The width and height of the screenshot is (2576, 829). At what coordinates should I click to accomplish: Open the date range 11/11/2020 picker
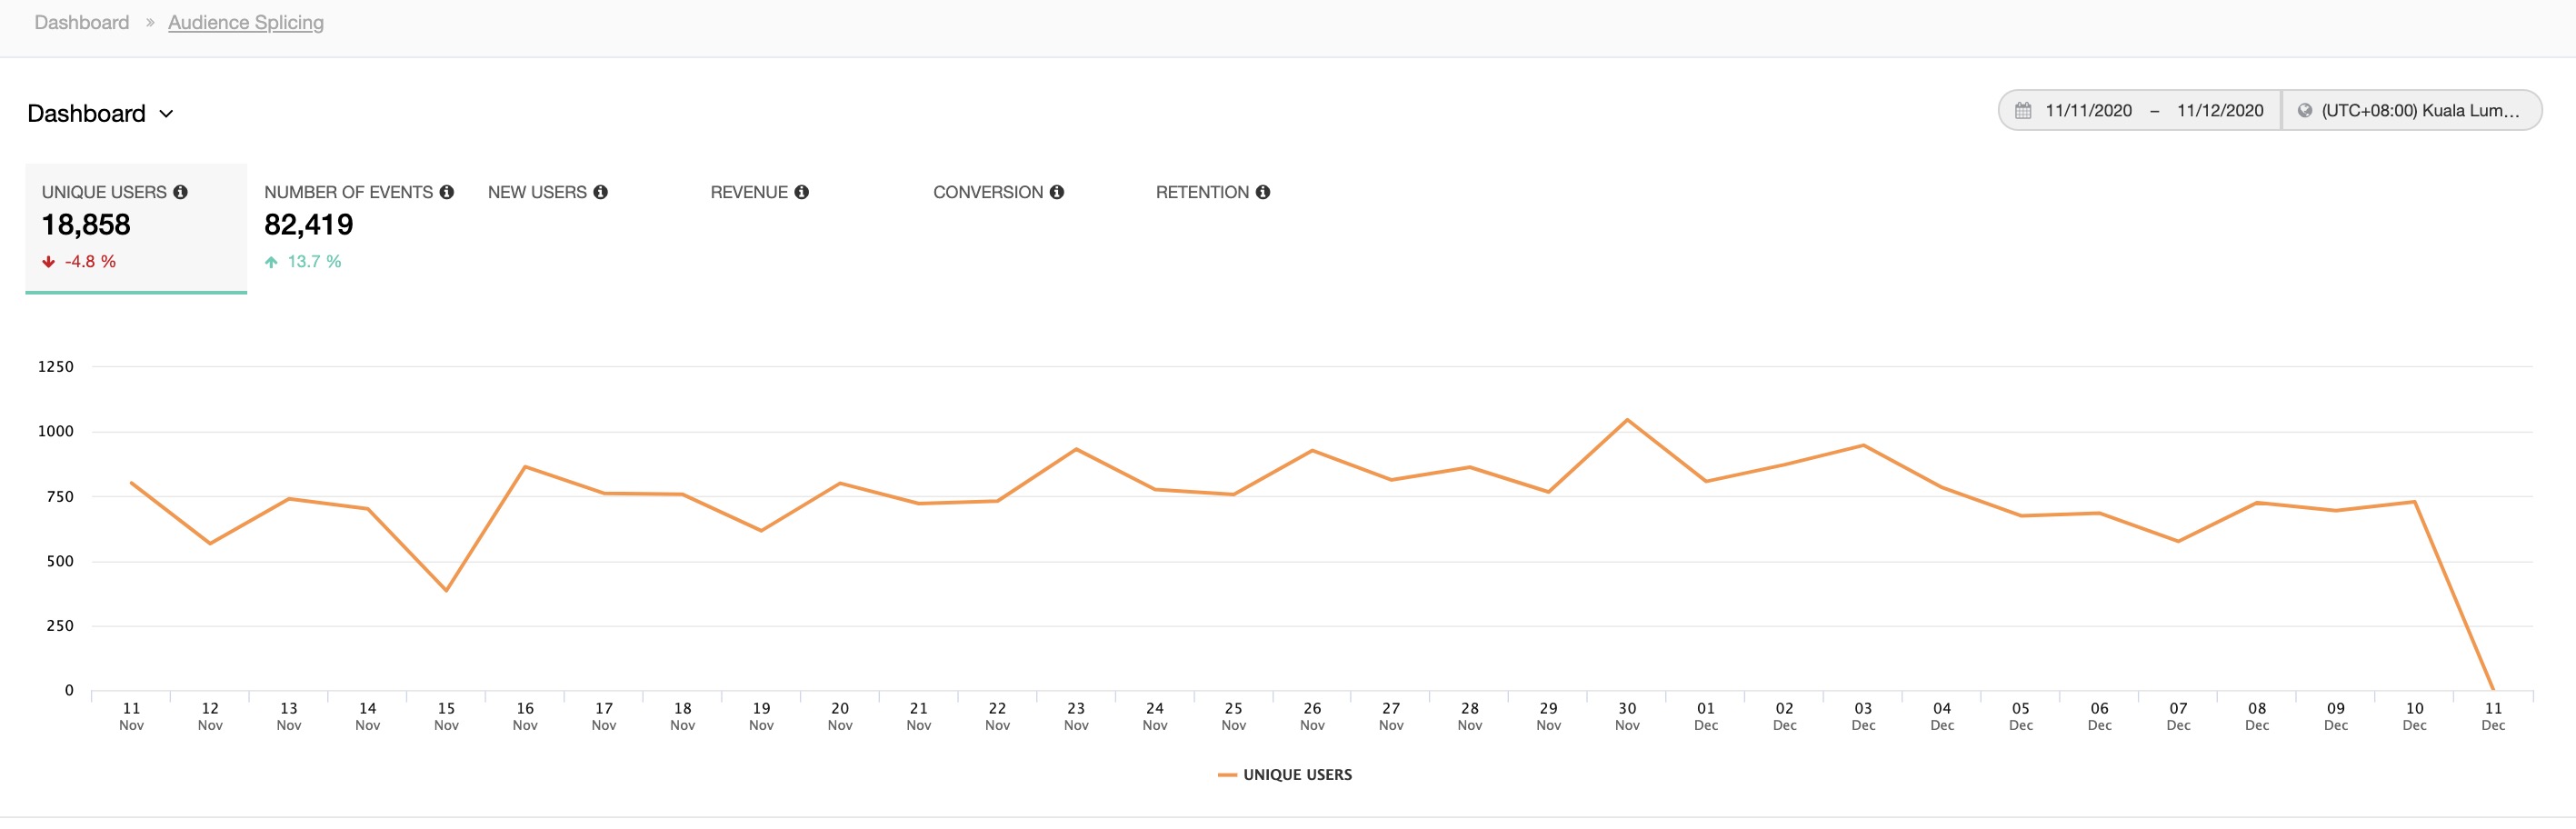(x=2088, y=111)
